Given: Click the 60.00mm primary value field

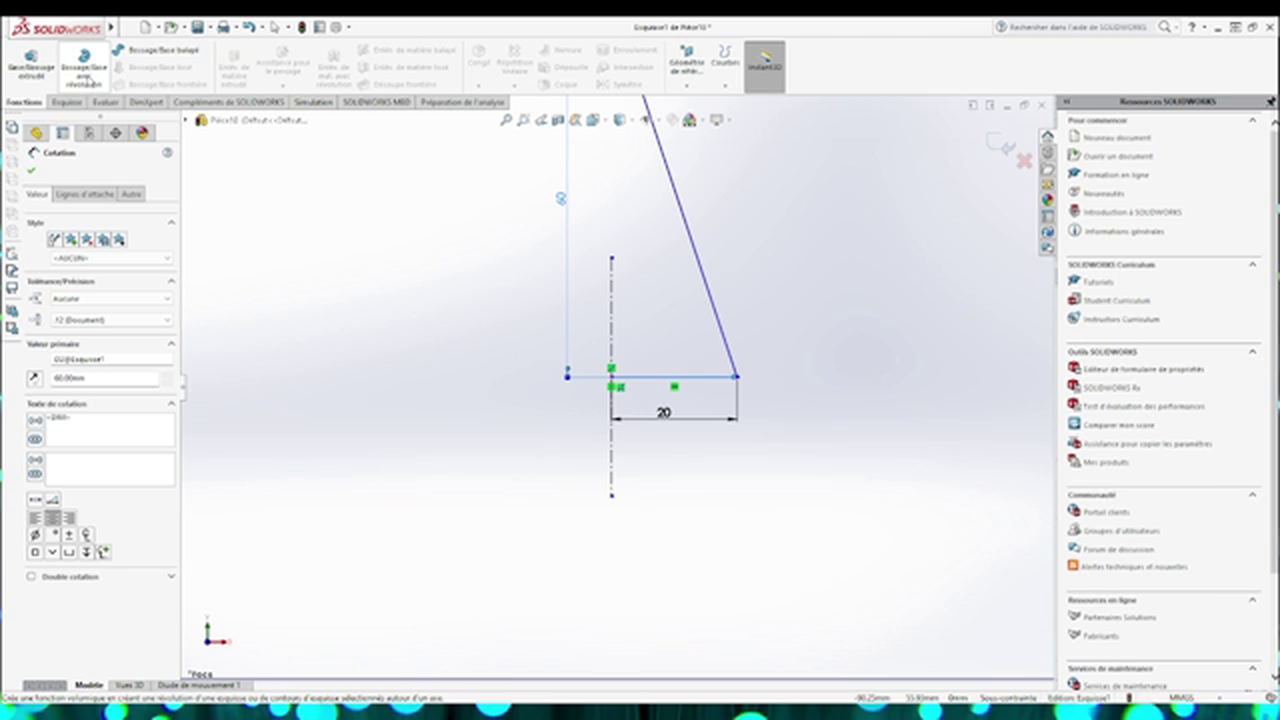Looking at the screenshot, I should 105,377.
